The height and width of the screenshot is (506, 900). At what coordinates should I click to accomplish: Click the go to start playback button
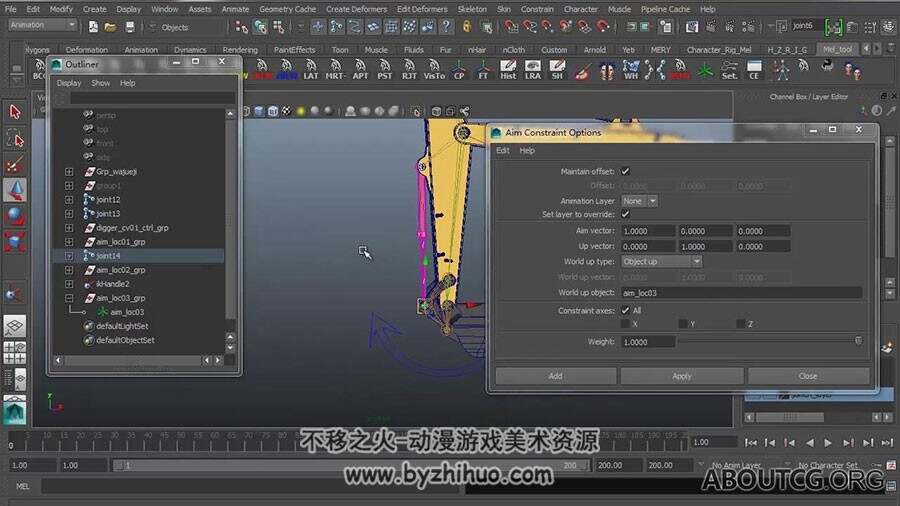click(x=750, y=442)
